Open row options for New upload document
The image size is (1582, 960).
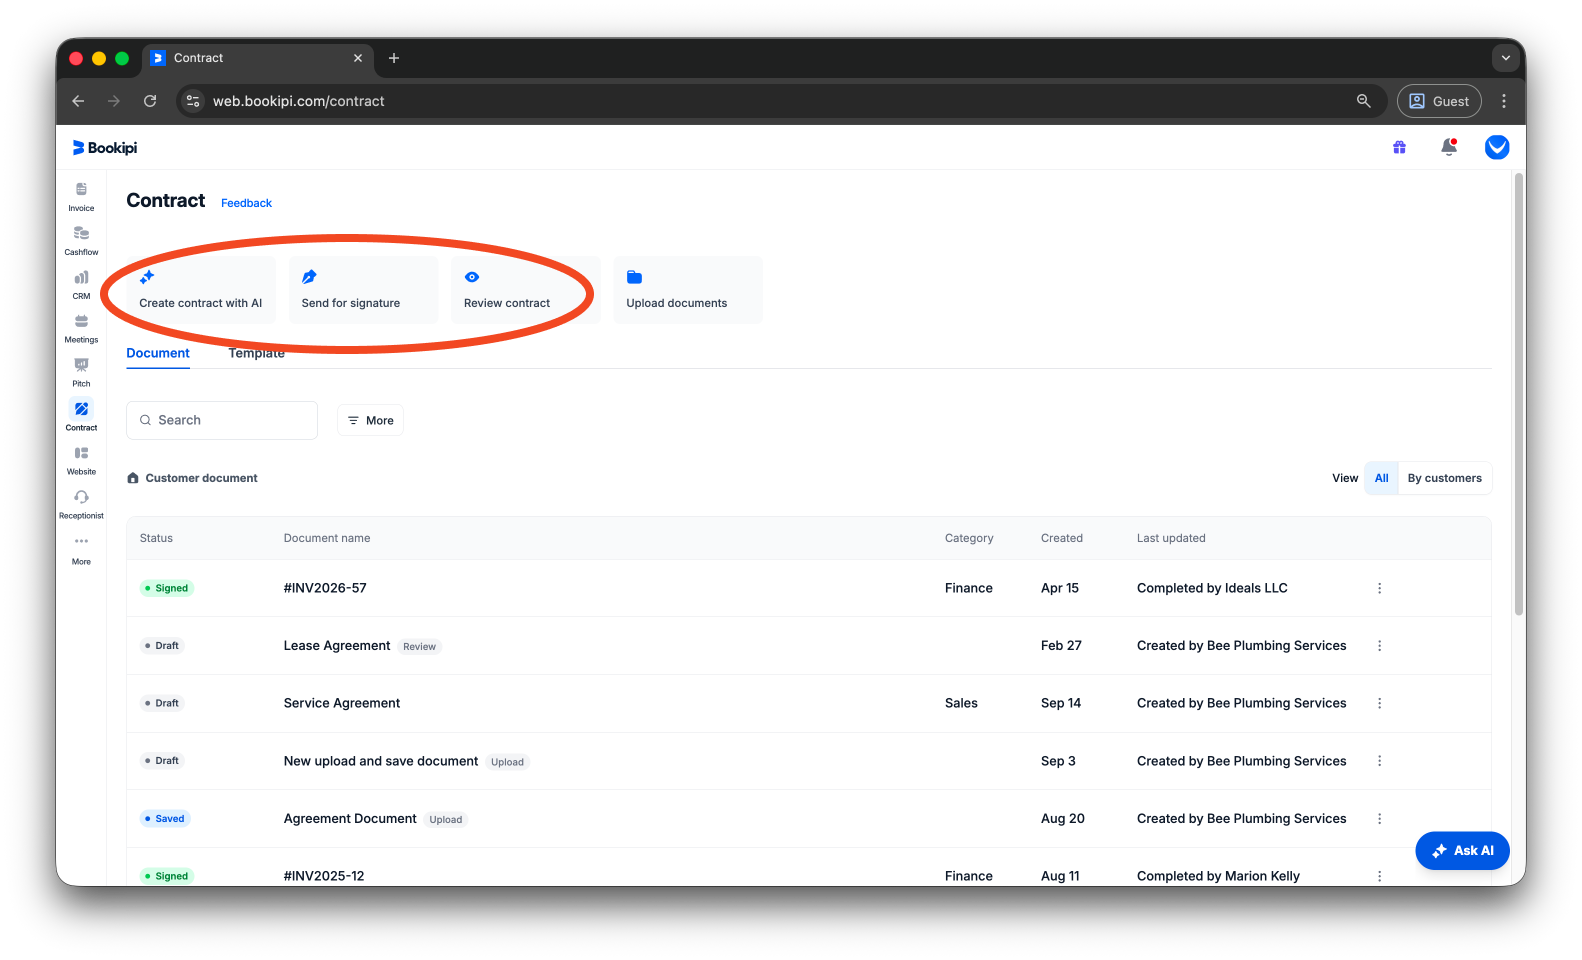1379,761
